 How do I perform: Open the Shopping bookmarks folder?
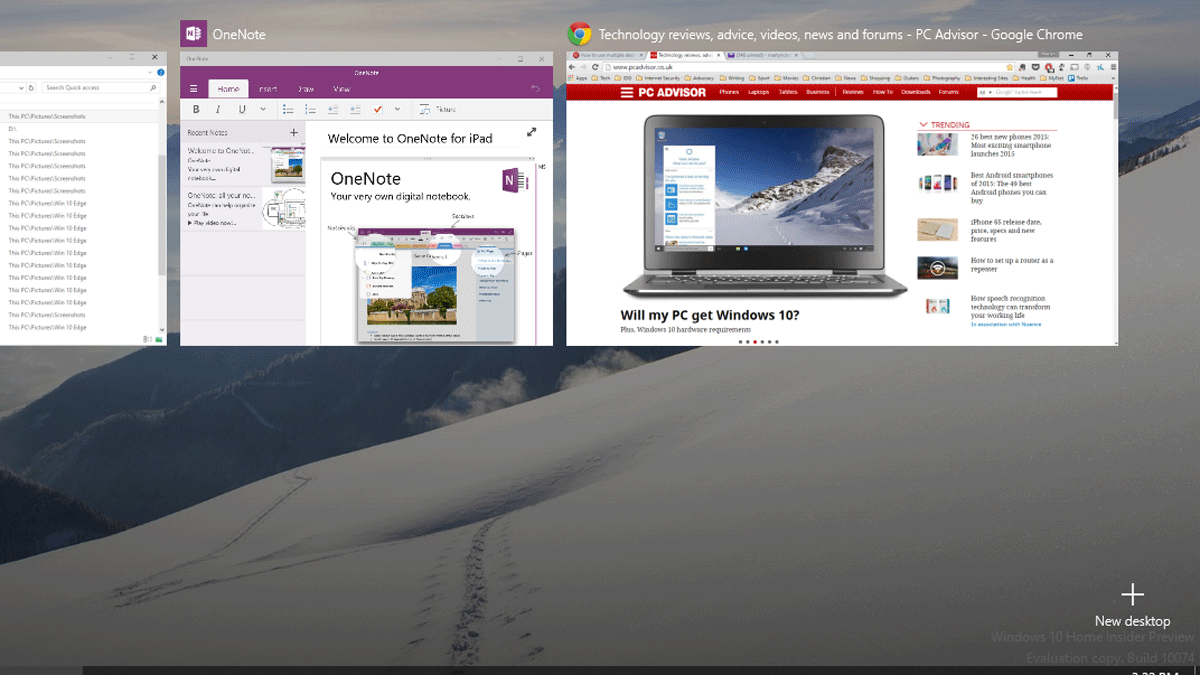tap(875, 77)
